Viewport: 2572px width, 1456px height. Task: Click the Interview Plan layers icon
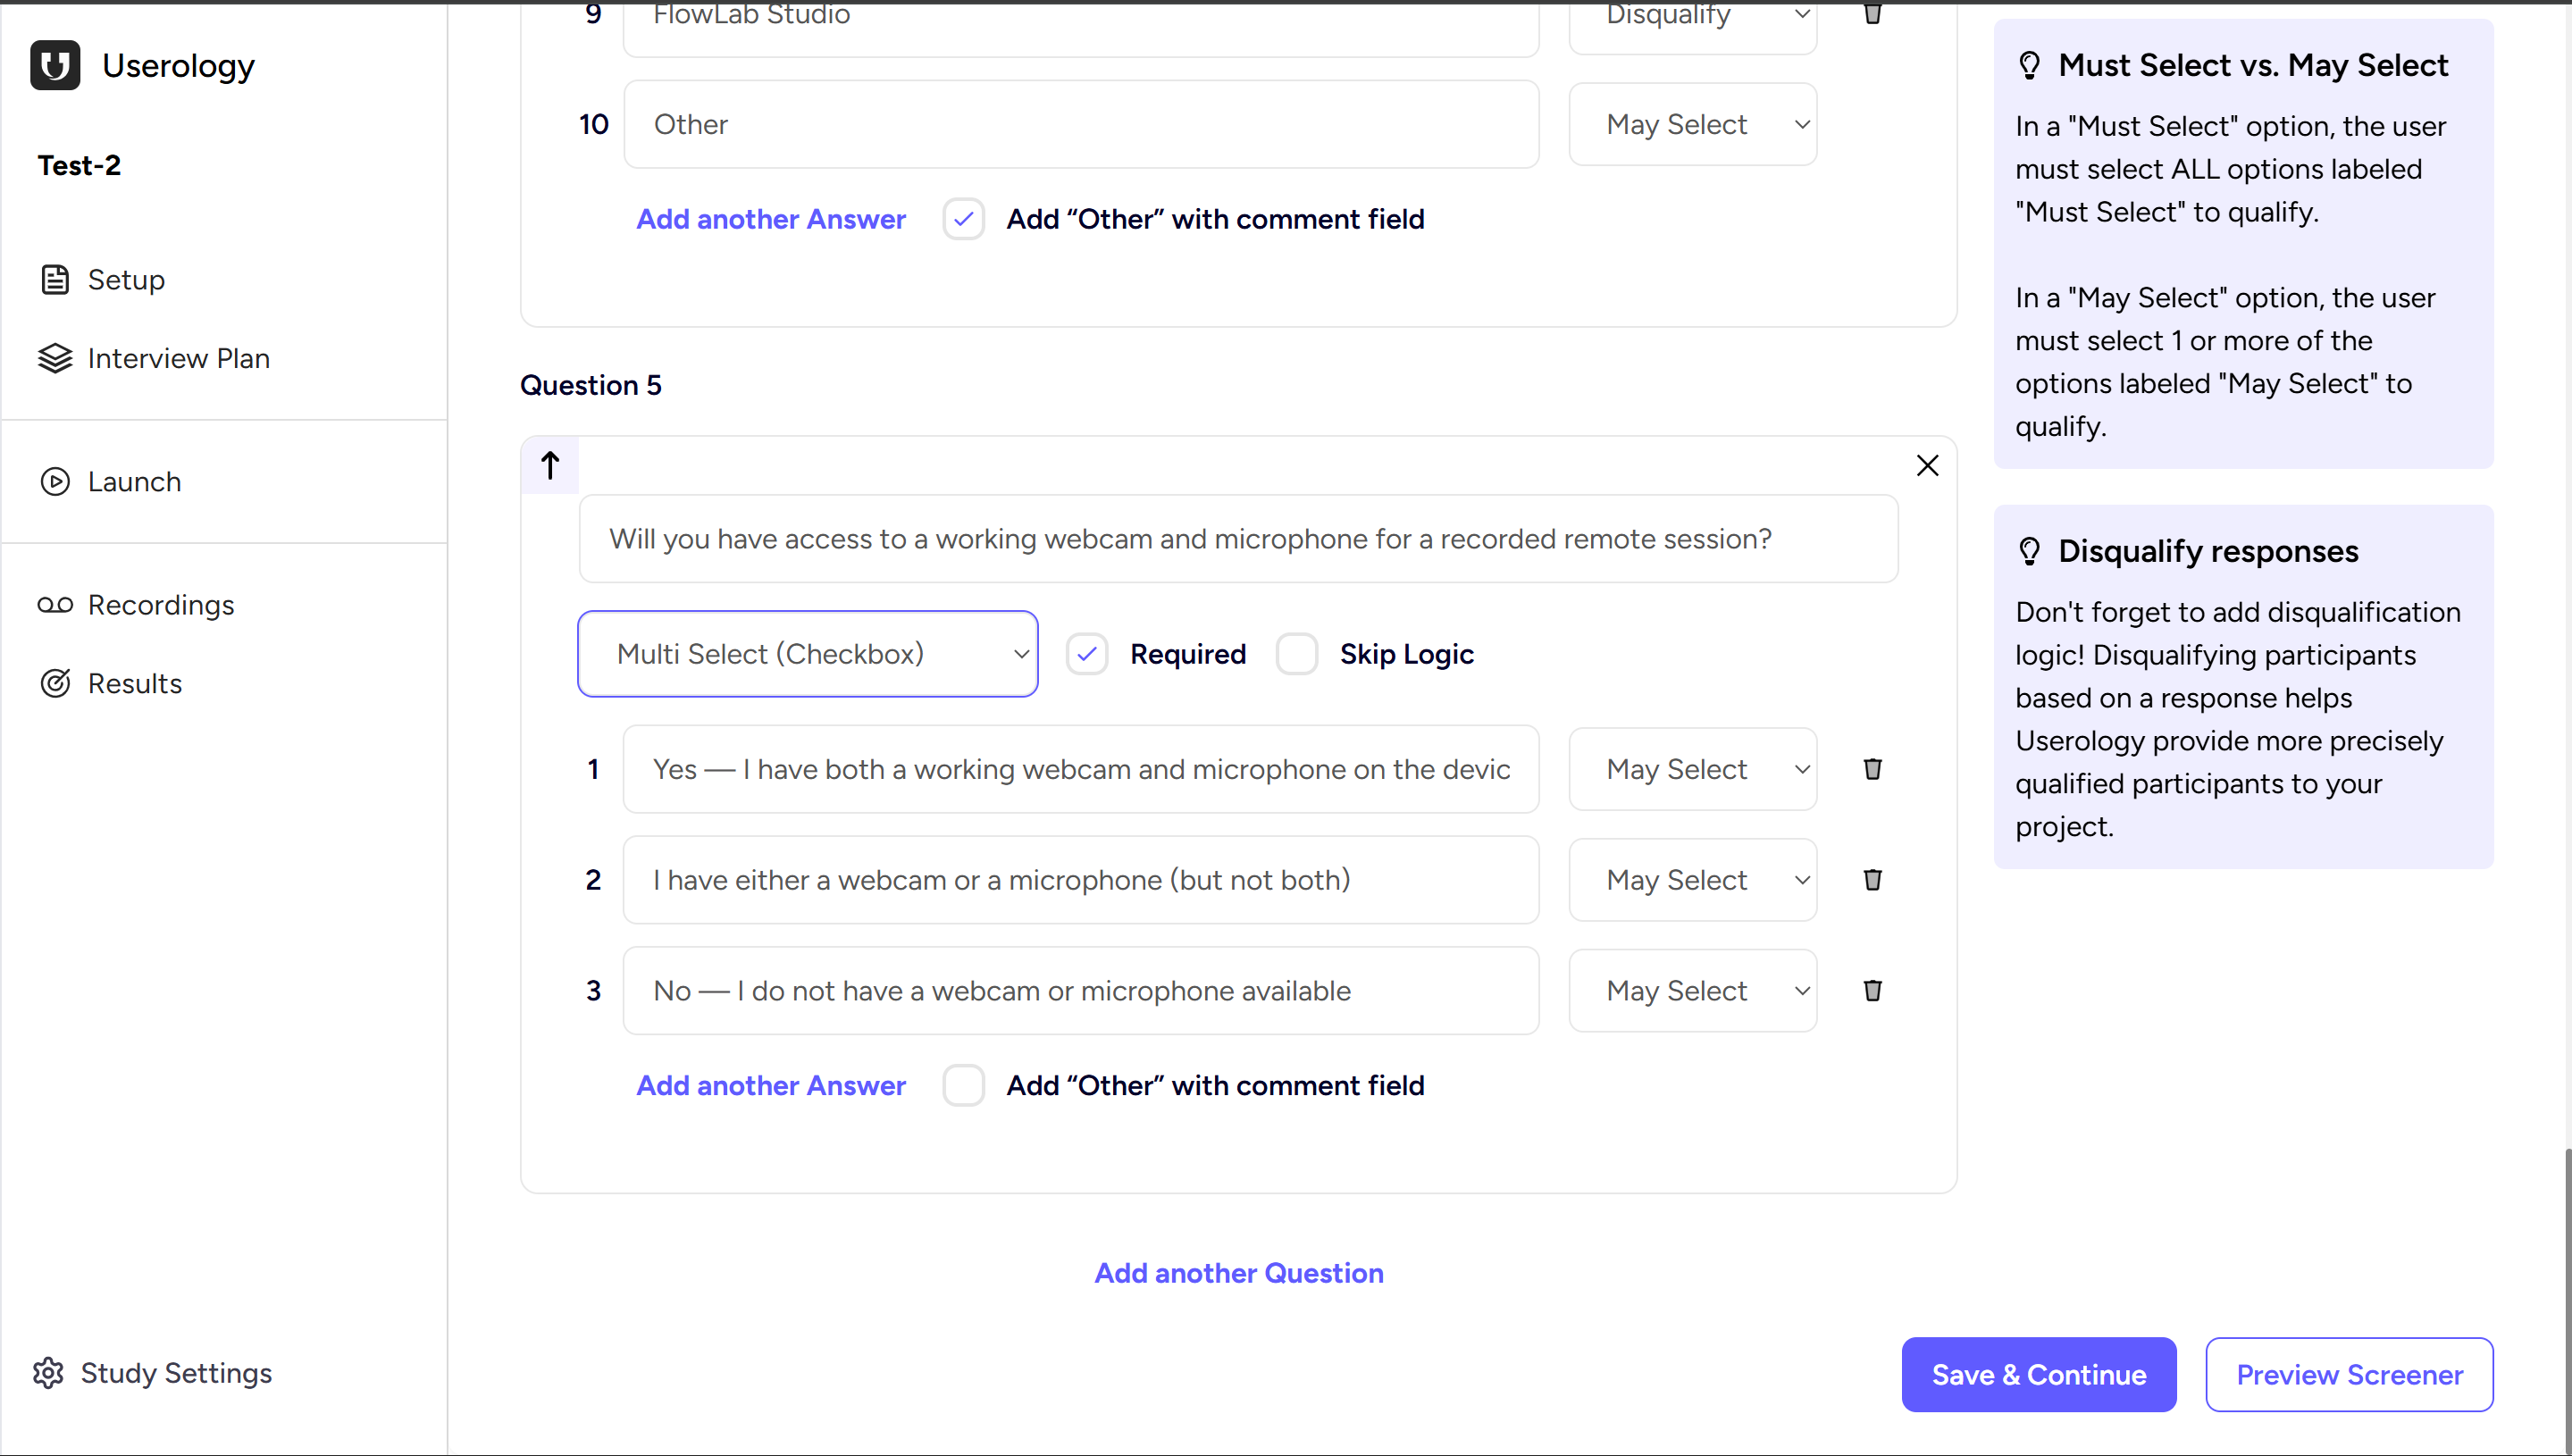click(56, 358)
